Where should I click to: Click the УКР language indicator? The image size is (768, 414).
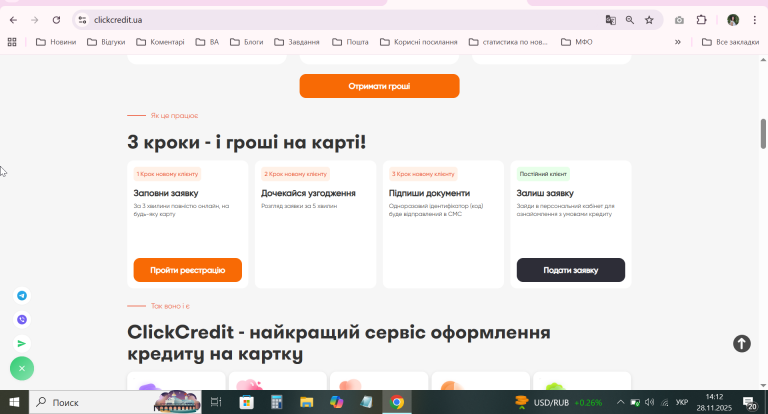point(682,402)
